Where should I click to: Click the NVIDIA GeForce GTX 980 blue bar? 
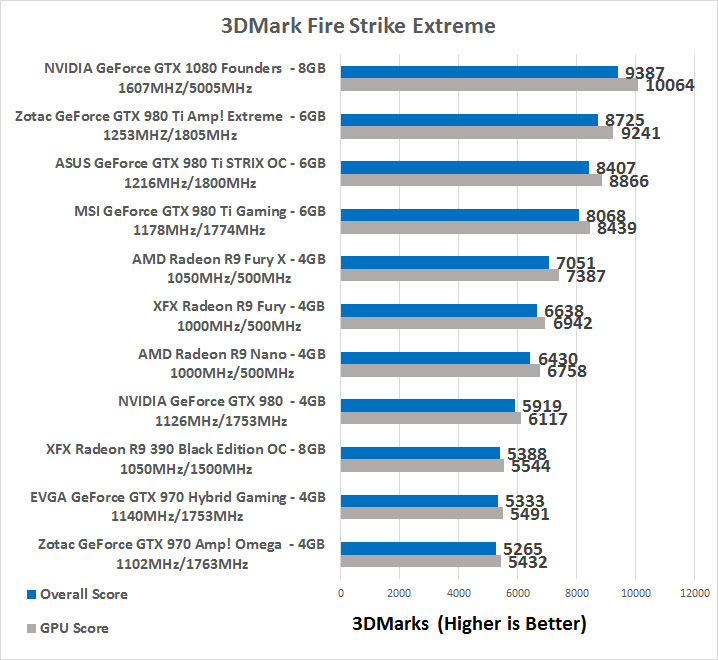428,405
